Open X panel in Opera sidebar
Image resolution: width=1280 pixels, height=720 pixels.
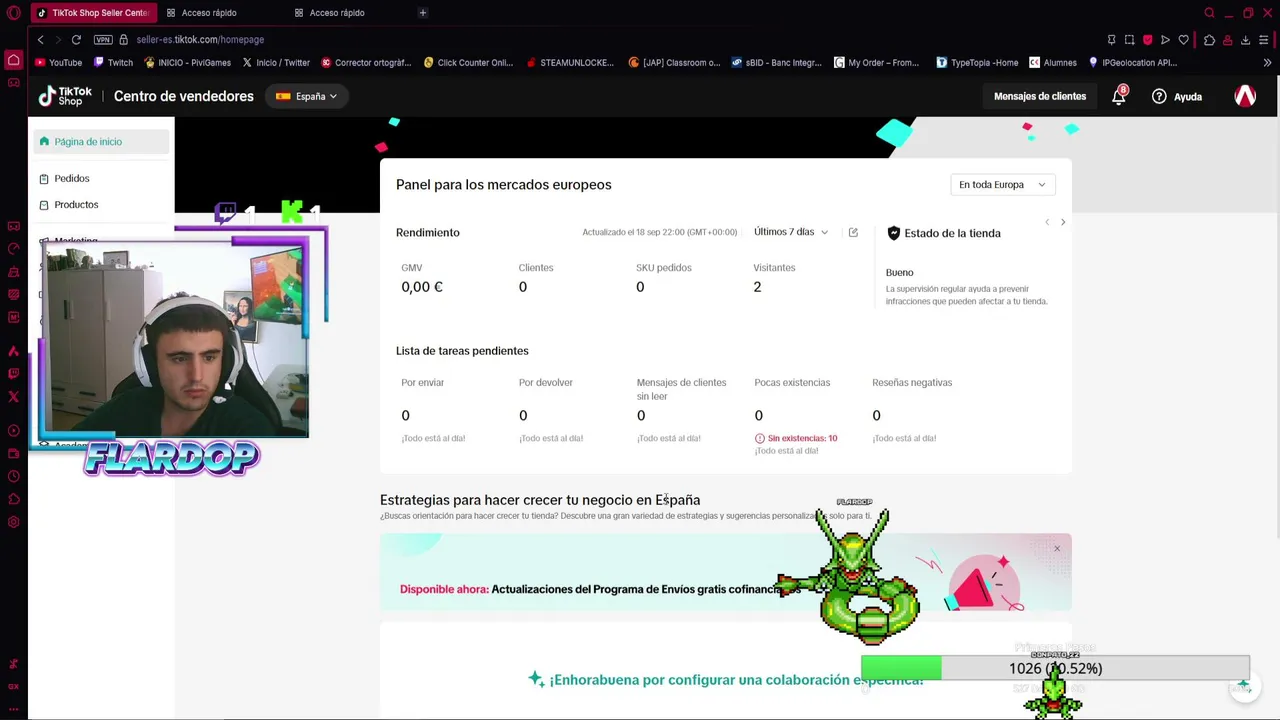click(x=13, y=397)
